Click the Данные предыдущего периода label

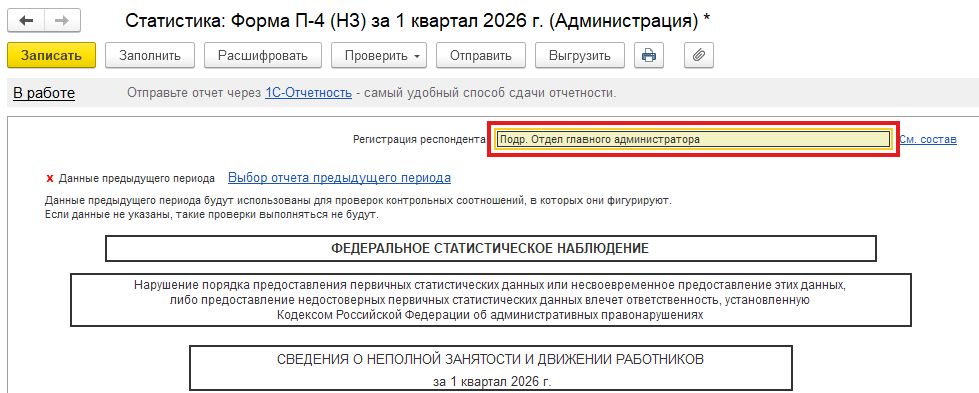click(x=137, y=179)
